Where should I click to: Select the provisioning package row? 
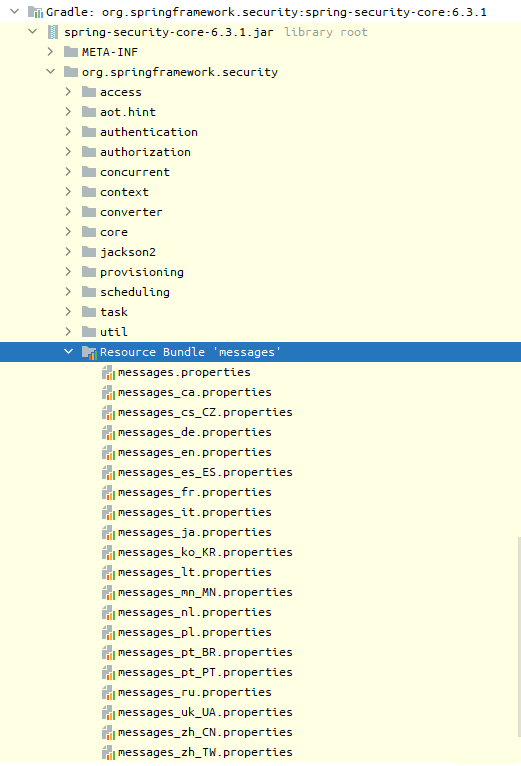[x=260, y=272]
